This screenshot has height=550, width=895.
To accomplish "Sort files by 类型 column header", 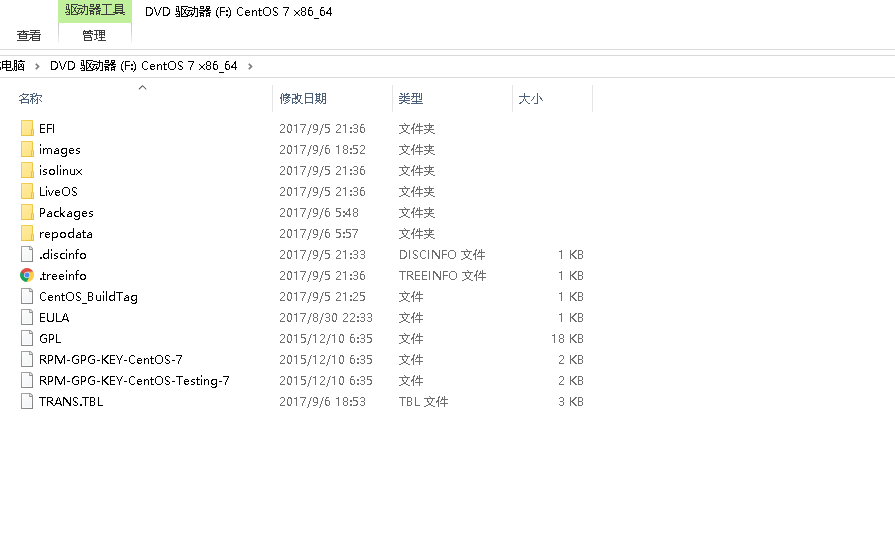I will (411, 99).
